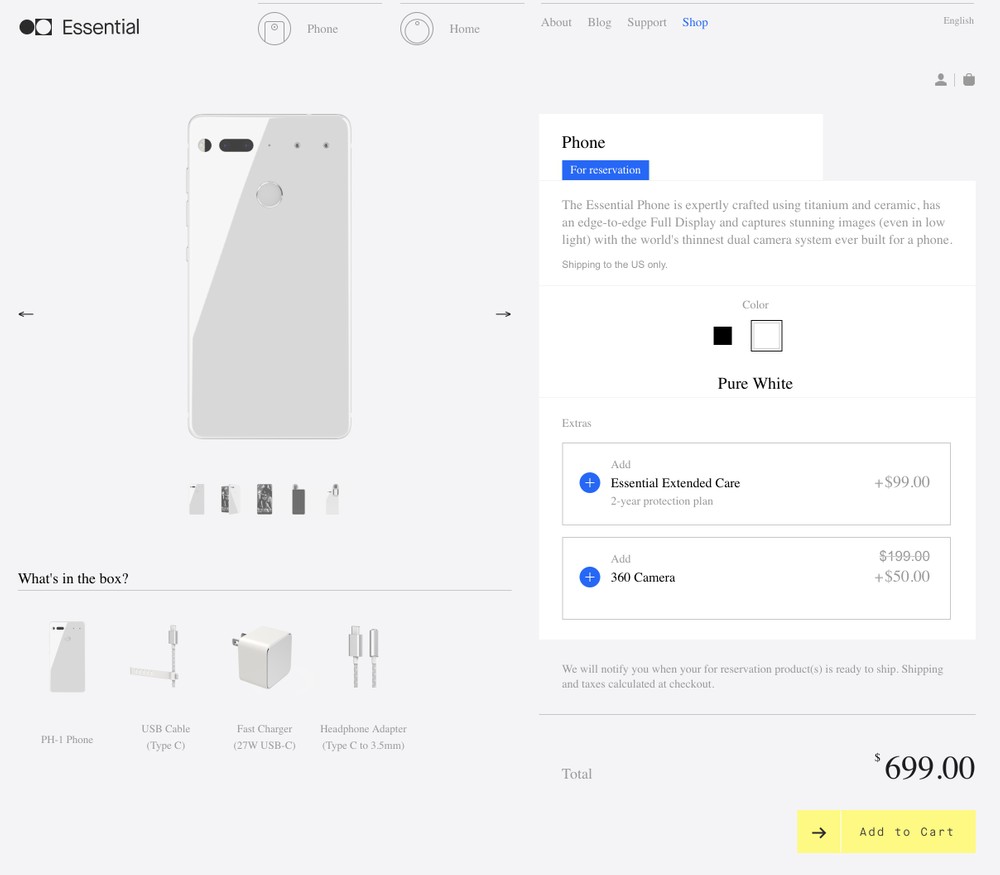Click the Color section label
The height and width of the screenshot is (875, 1000).
click(x=755, y=305)
